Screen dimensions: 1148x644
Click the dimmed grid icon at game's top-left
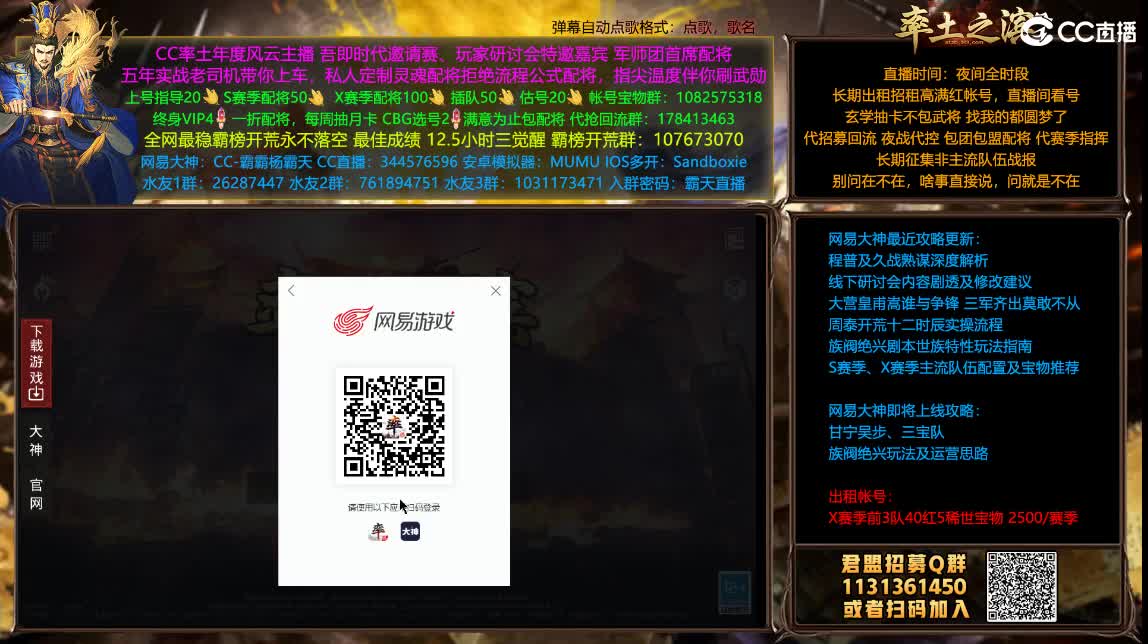(42, 240)
